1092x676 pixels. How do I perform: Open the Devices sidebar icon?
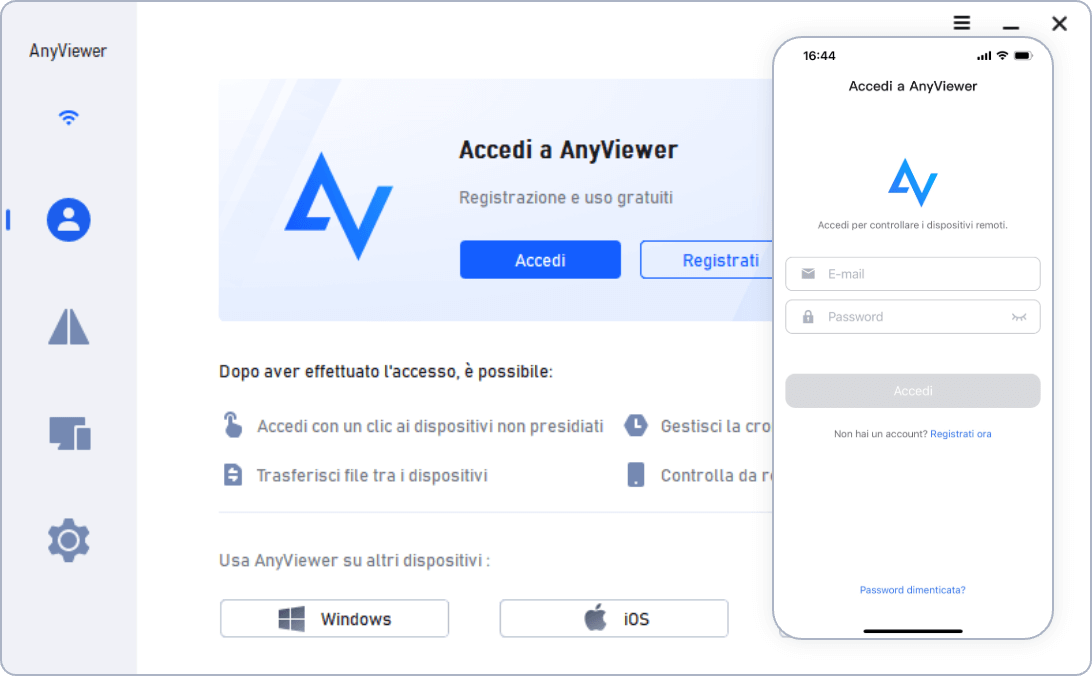[x=70, y=433]
